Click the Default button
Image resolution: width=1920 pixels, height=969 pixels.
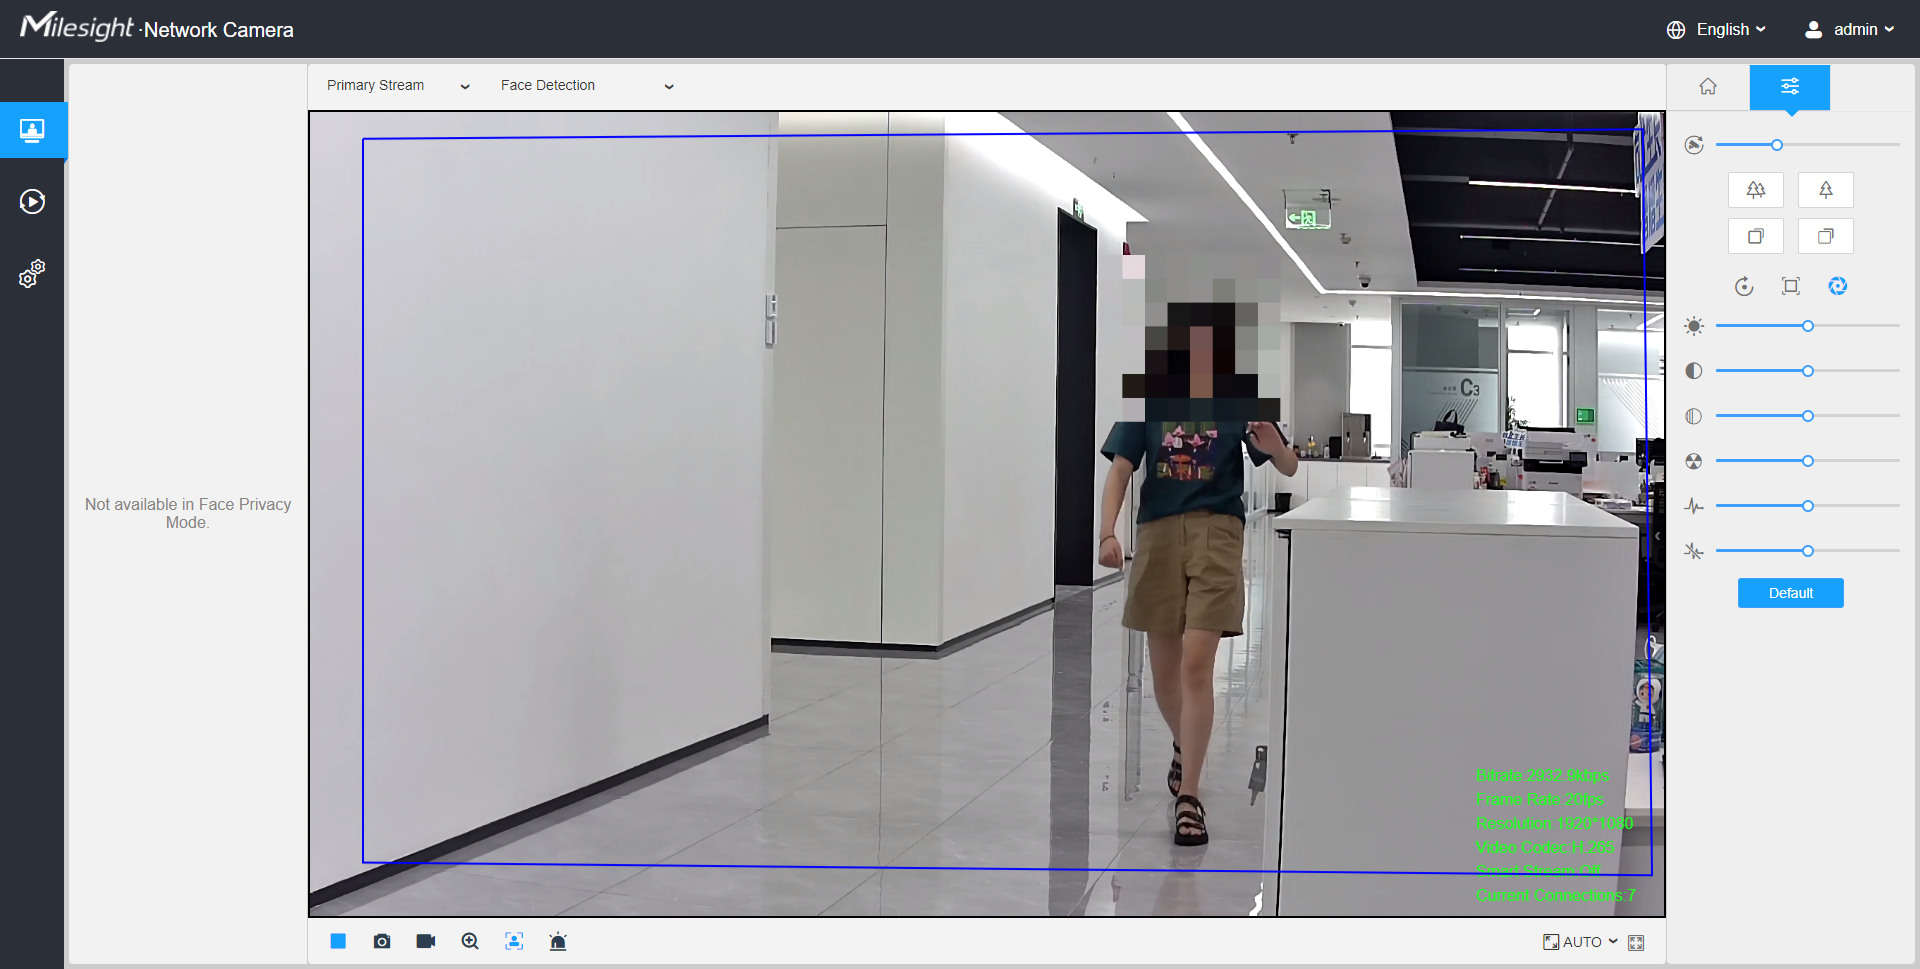pos(1790,593)
